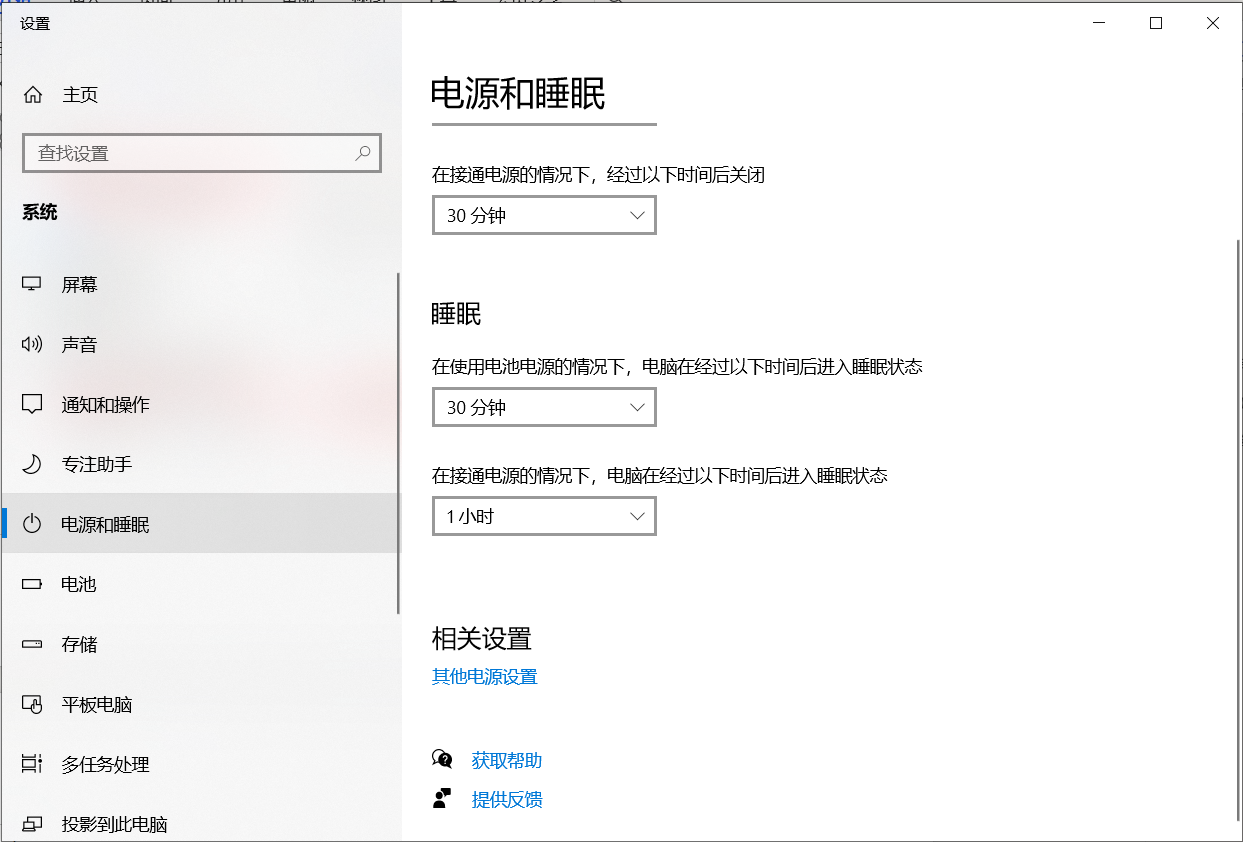The height and width of the screenshot is (842, 1243).
Task: Click the 提供反馈 person icon
Action: click(x=442, y=799)
